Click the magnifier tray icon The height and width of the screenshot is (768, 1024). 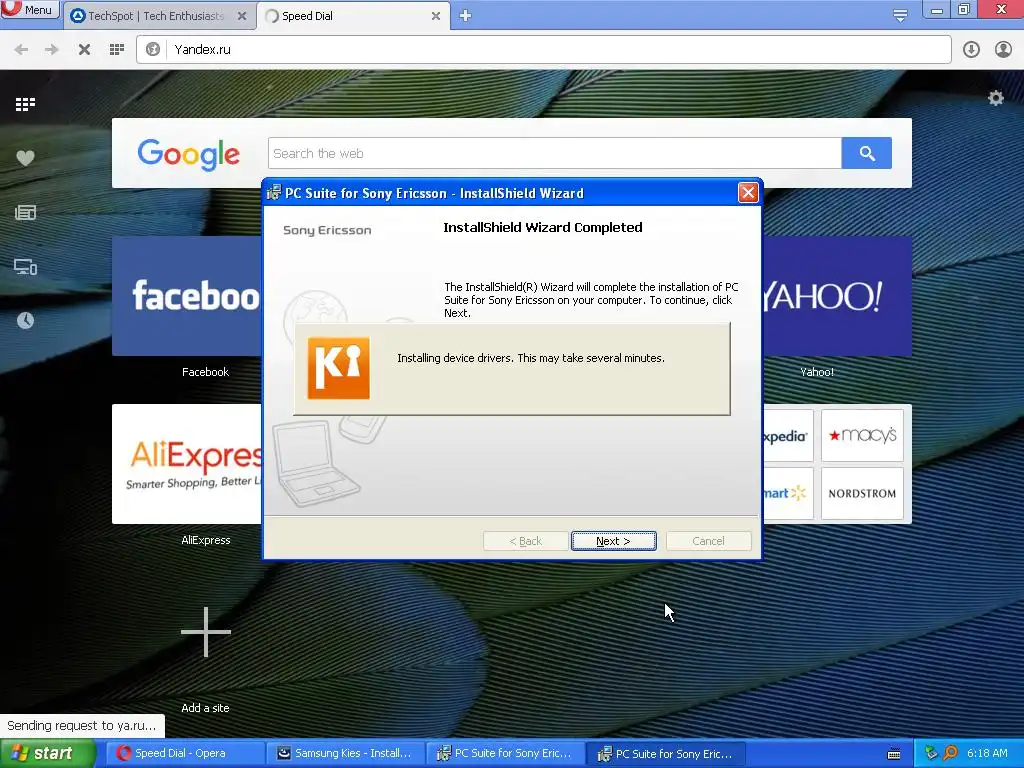pos(950,753)
